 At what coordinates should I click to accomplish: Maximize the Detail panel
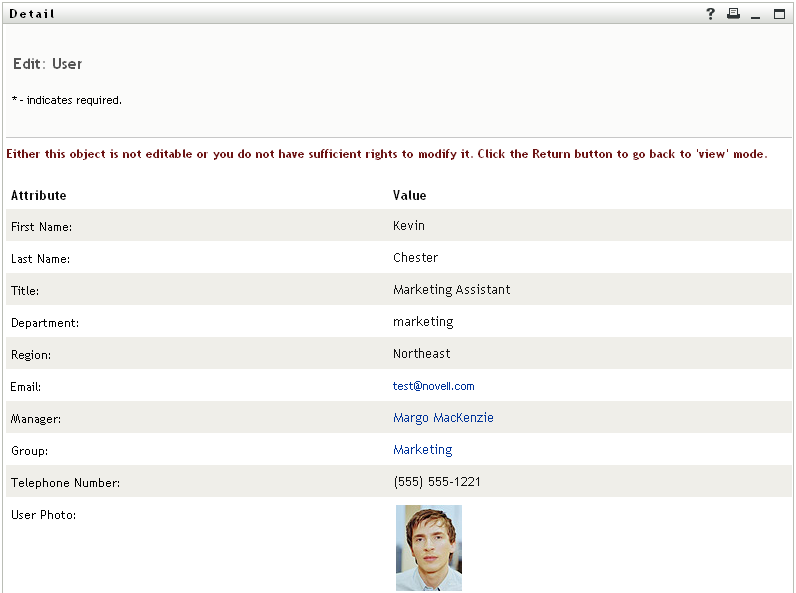click(779, 14)
